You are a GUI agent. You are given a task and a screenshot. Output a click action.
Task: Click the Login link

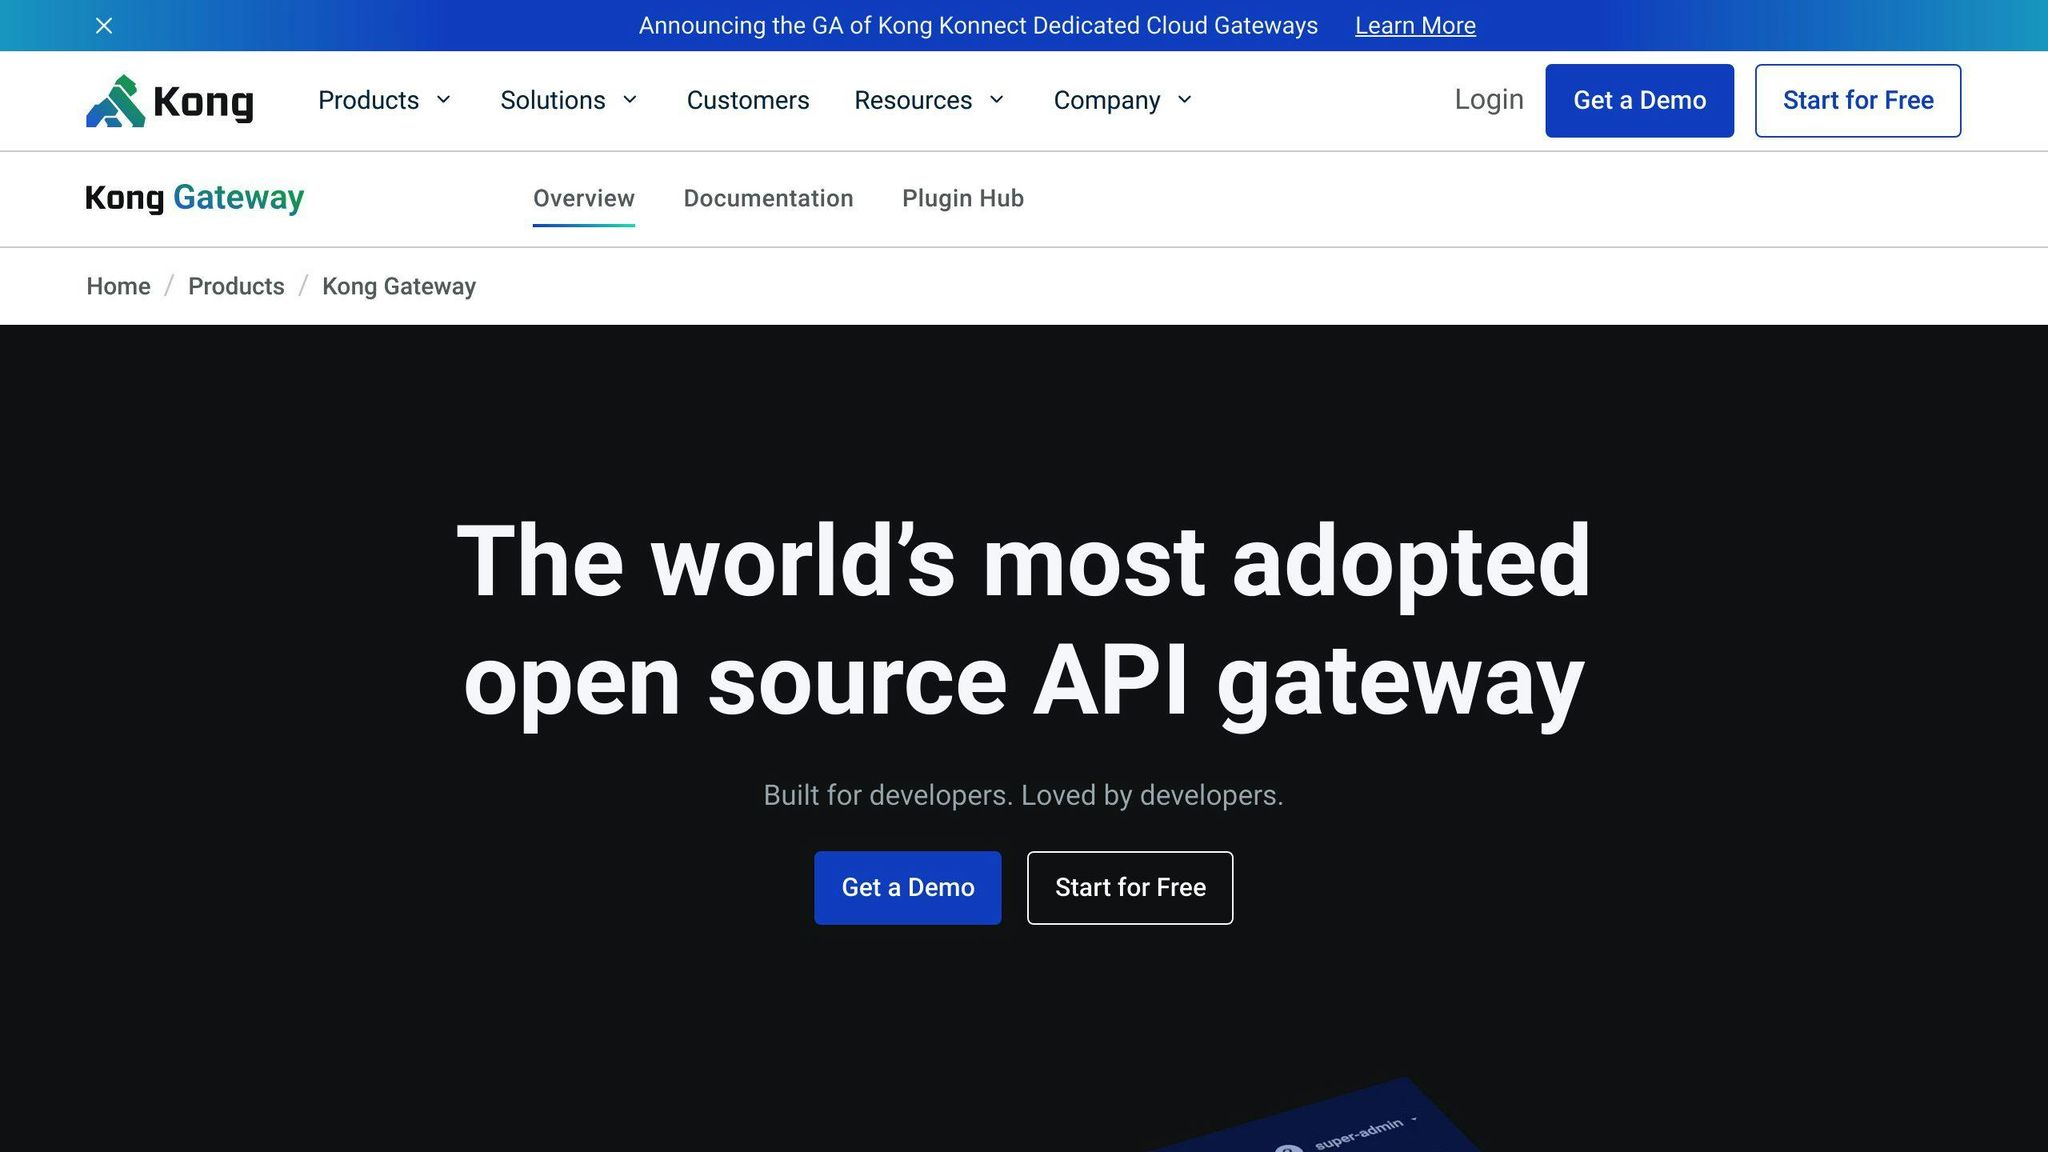[1489, 100]
